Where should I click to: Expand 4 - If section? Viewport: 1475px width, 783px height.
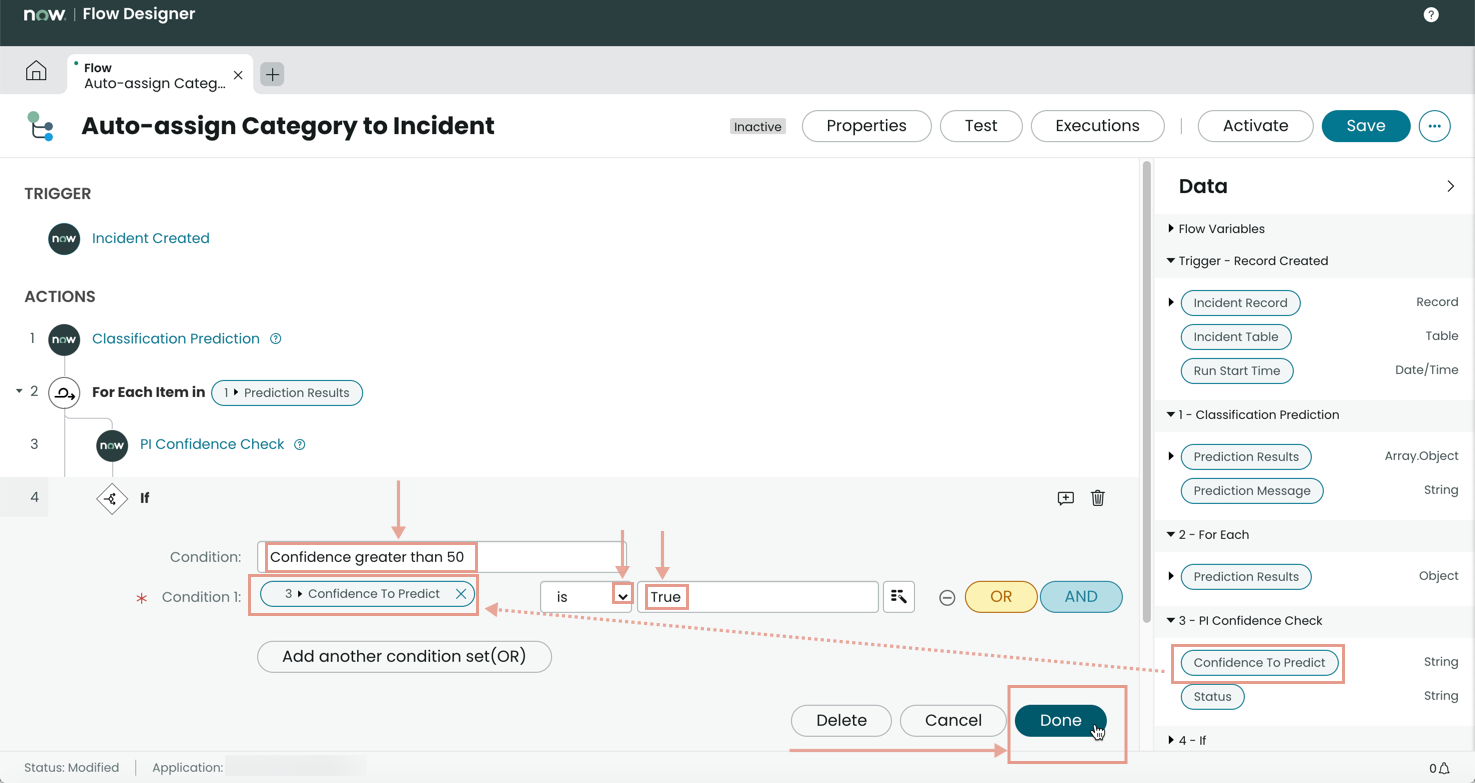tap(1171, 741)
